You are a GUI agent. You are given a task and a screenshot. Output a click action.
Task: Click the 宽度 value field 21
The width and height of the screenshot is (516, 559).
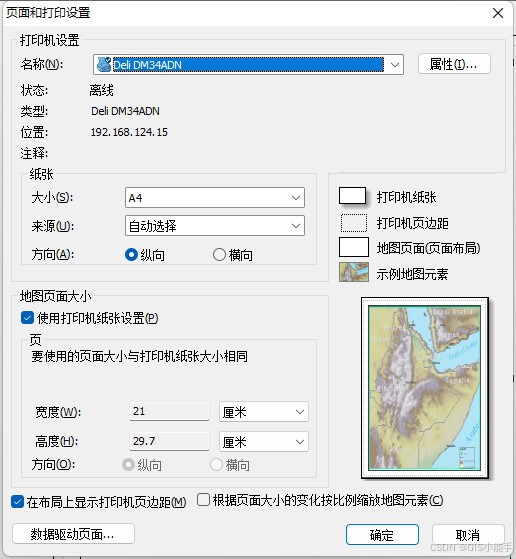pos(169,411)
